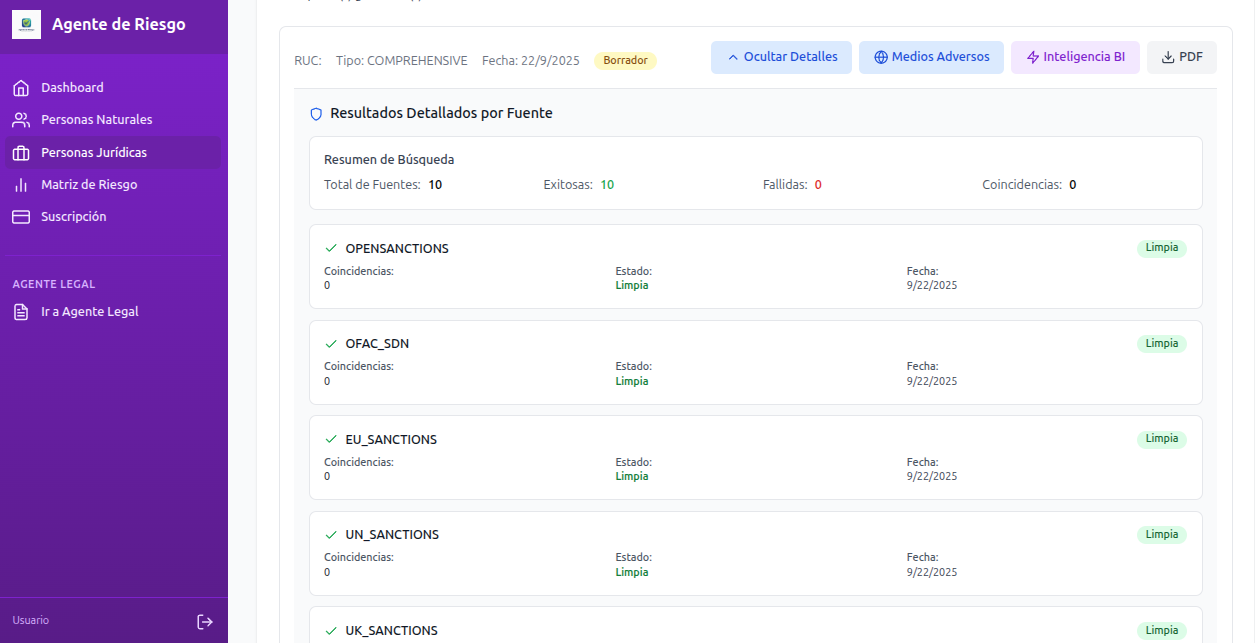Select the OPENSANCTIONS result card
The image size is (1255, 643).
[x=755, y=266]
